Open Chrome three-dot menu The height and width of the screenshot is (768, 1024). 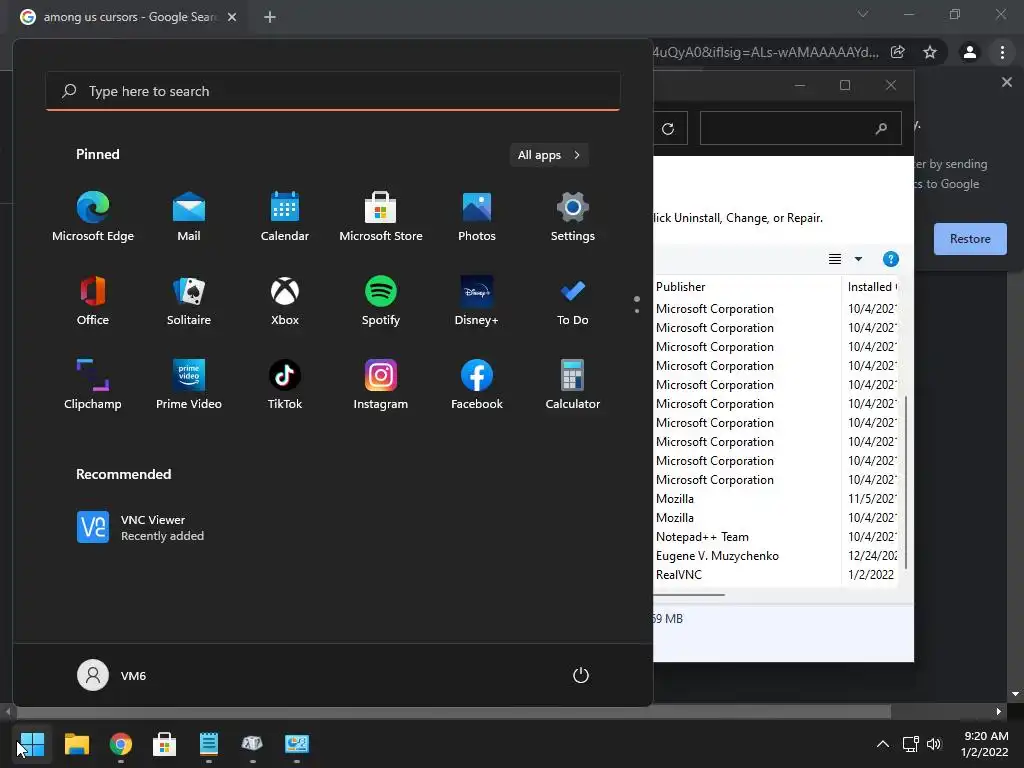pyautogui.click(x=1002, y=52)
